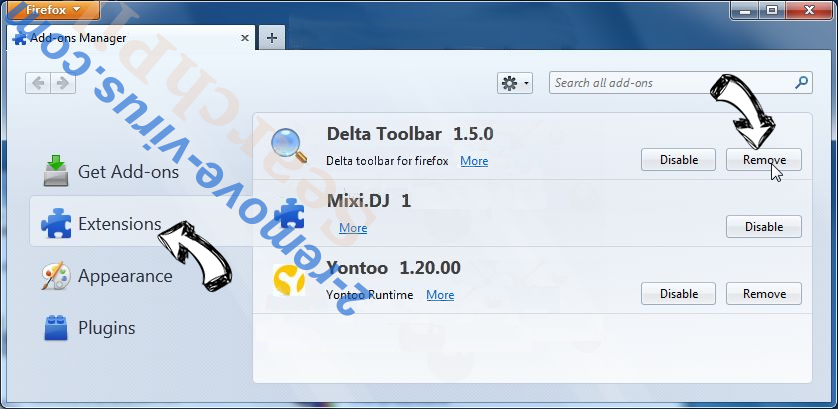
Task: Disable the Yontoo extension
Action: click(x=678, y=294)
